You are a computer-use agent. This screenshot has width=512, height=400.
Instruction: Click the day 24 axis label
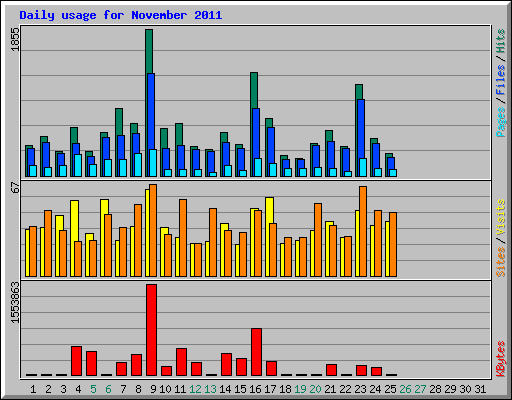[375, 389]
